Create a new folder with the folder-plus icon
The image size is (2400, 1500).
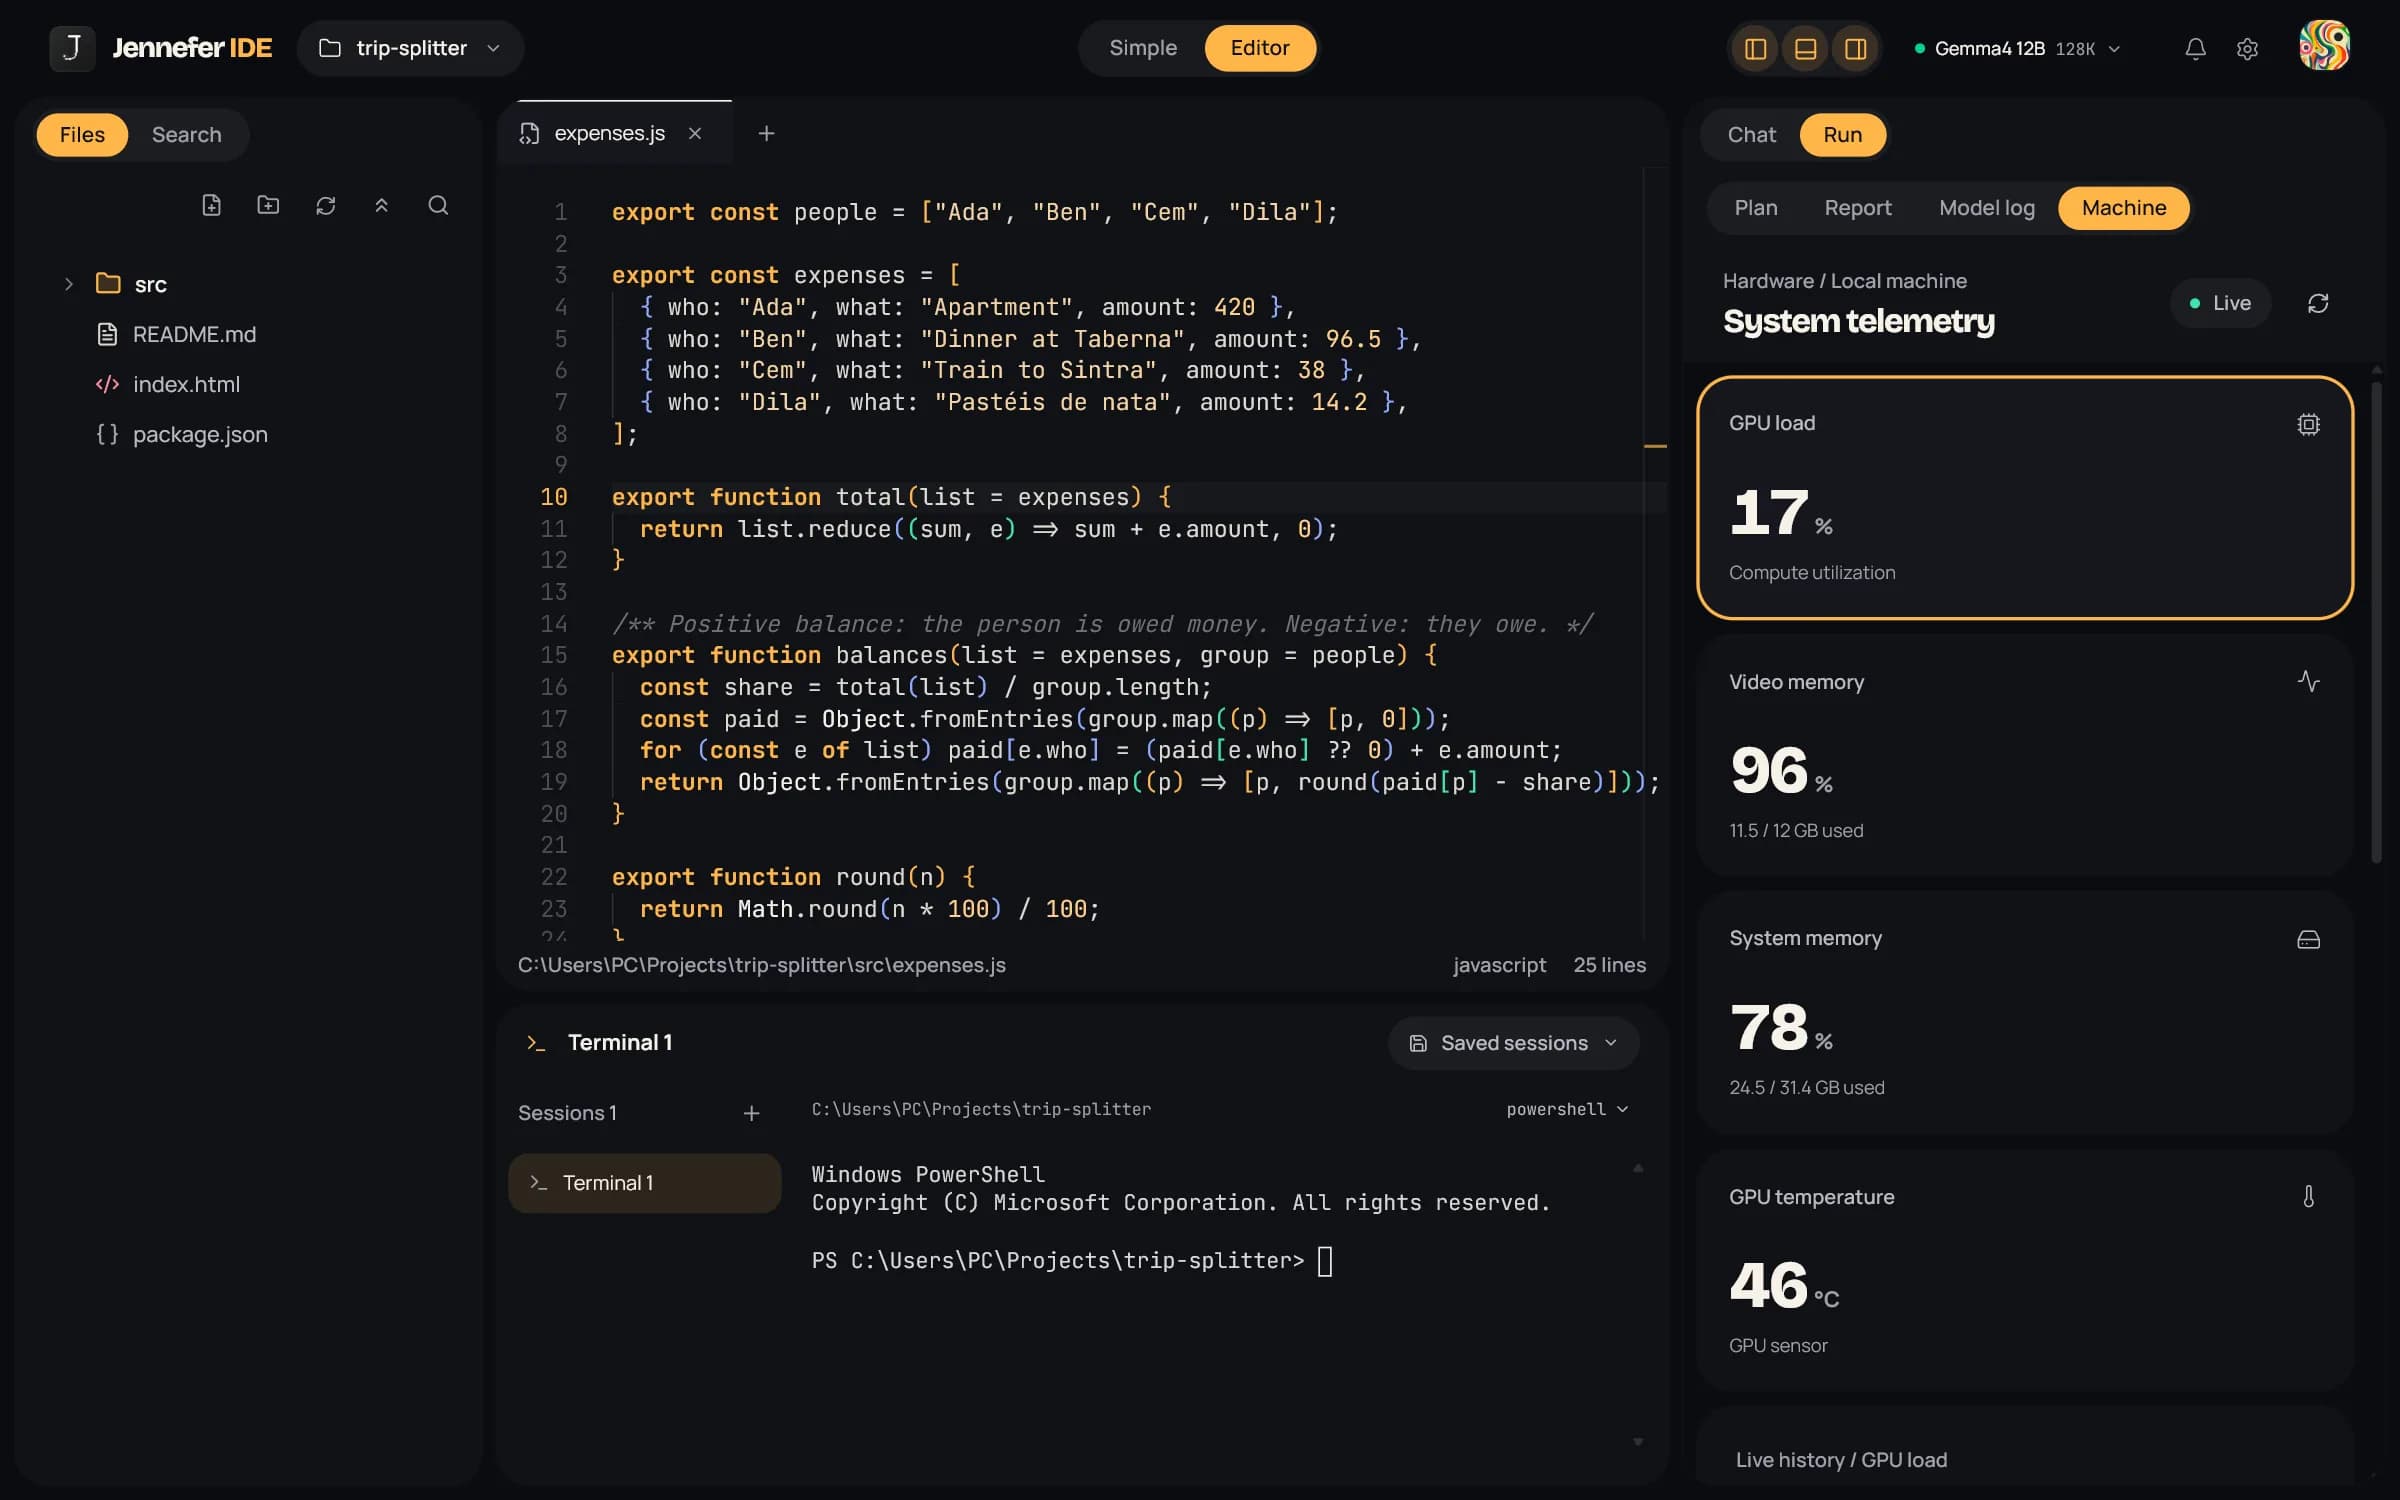click(x=268, y=205)
